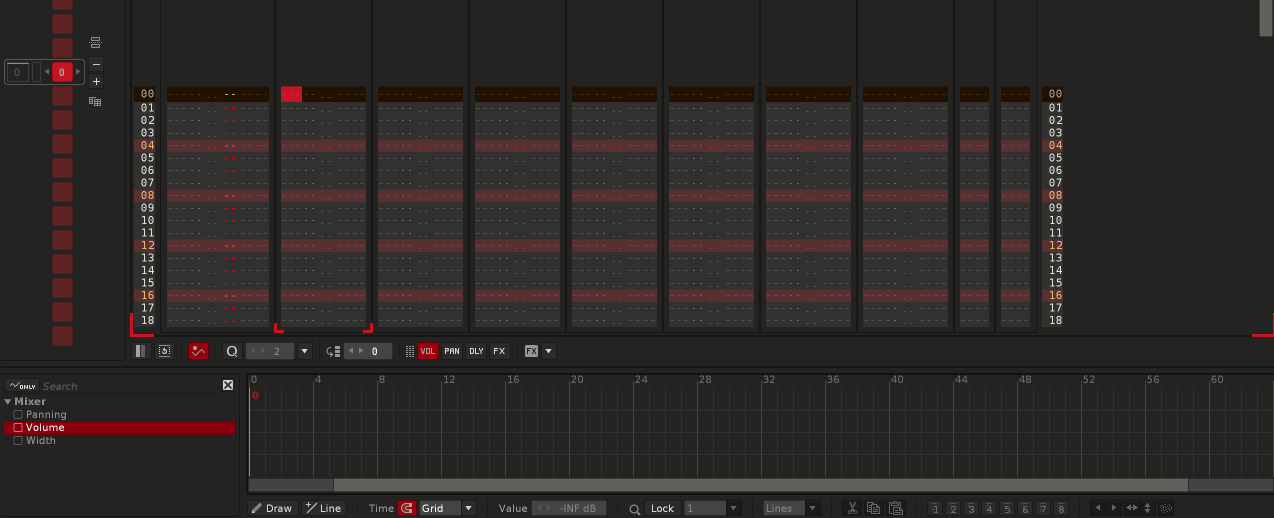
Task: Select Volume in the Mixer list
Action: click(x=45, y=427)
